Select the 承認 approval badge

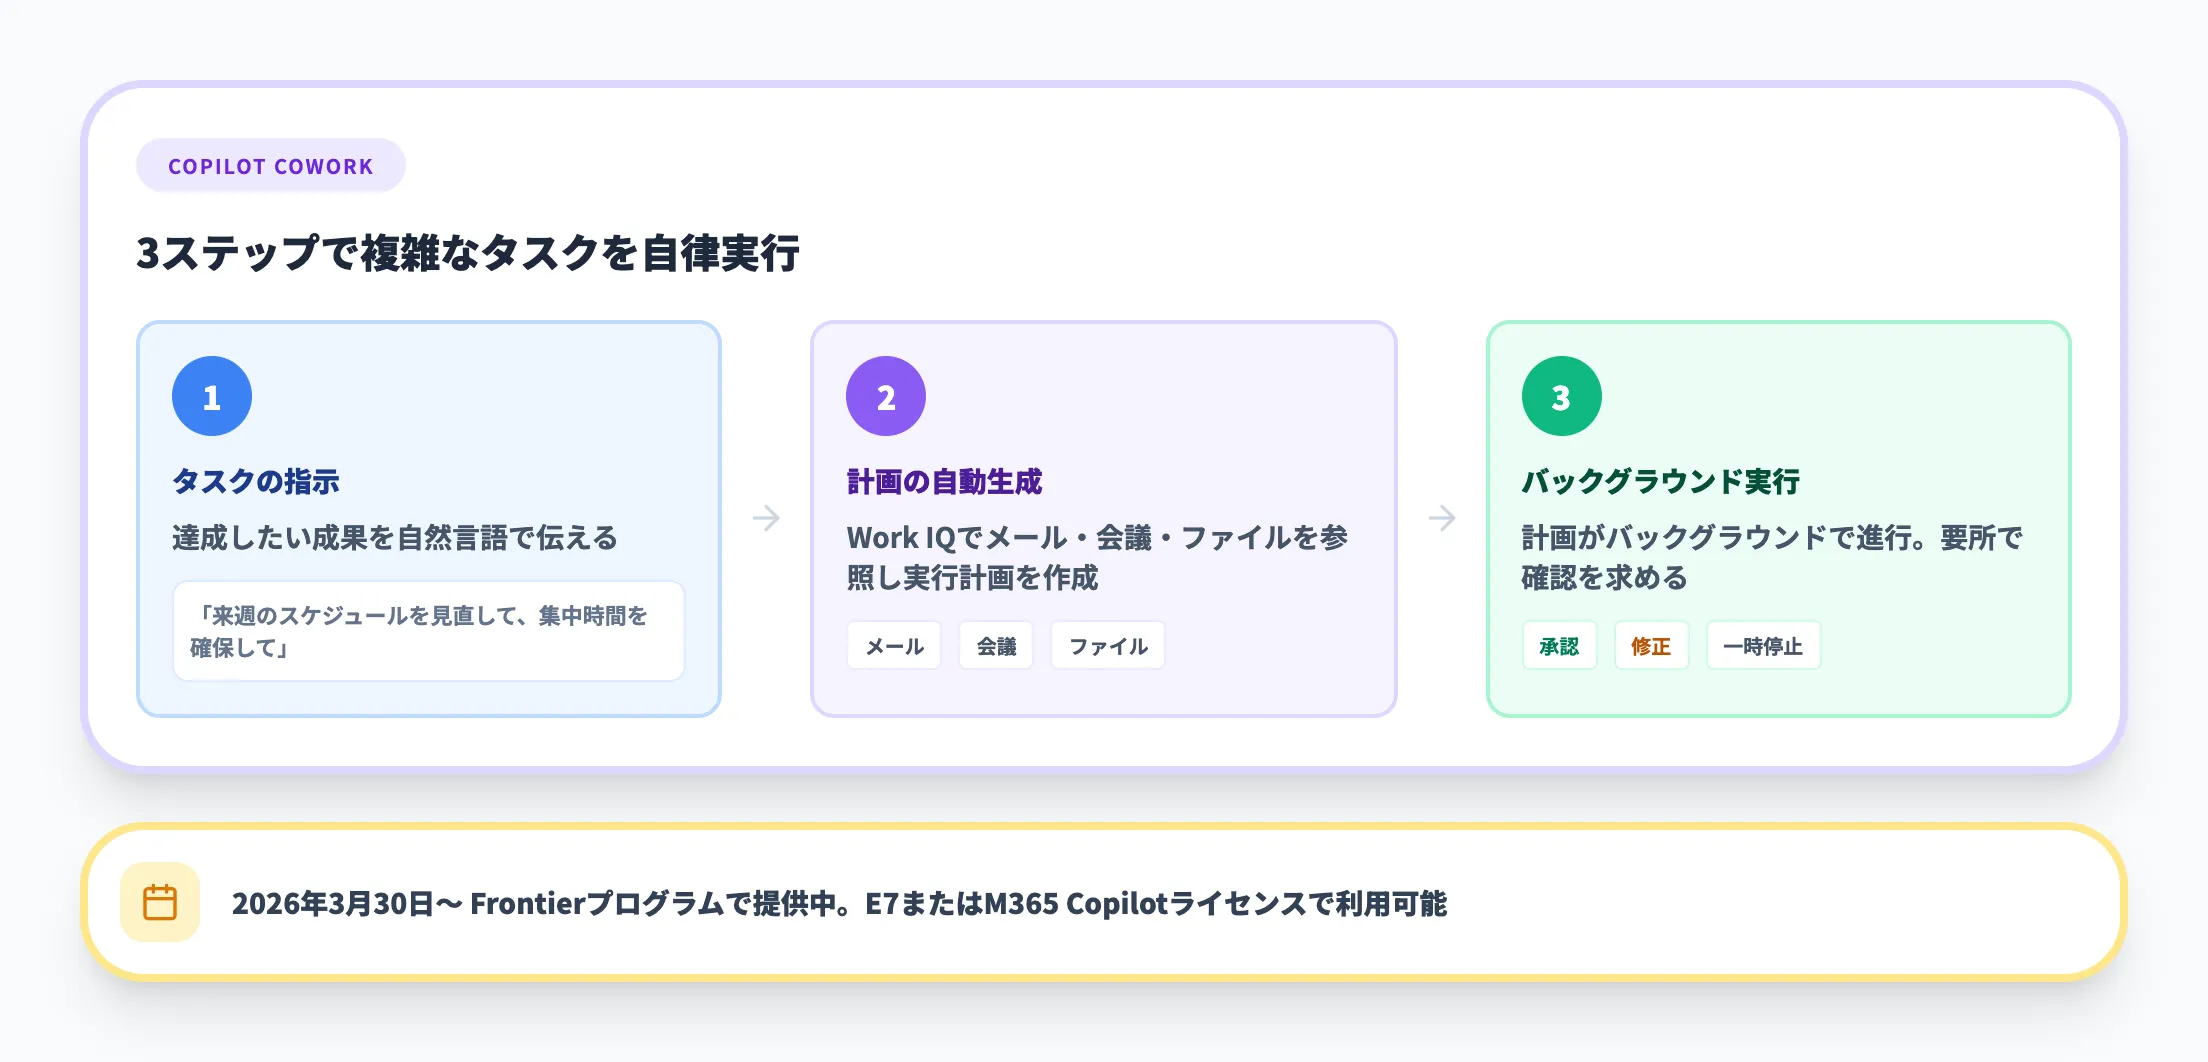[1560, 645]
